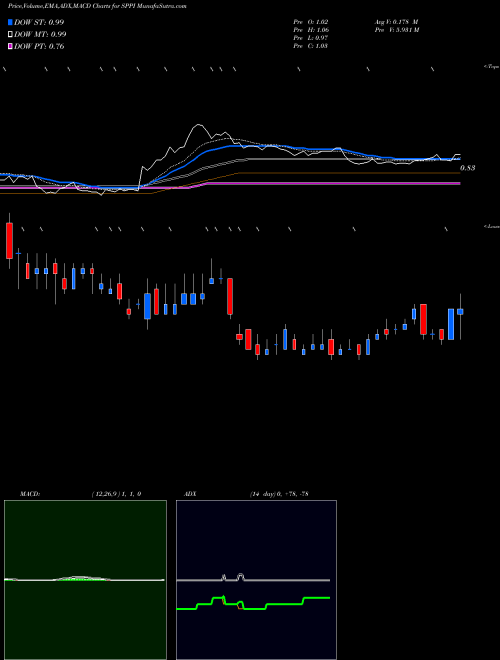Click the 'Pre V: 5.931 M' volume text
This screenshot has width=500, height=660.
point(396,30)
